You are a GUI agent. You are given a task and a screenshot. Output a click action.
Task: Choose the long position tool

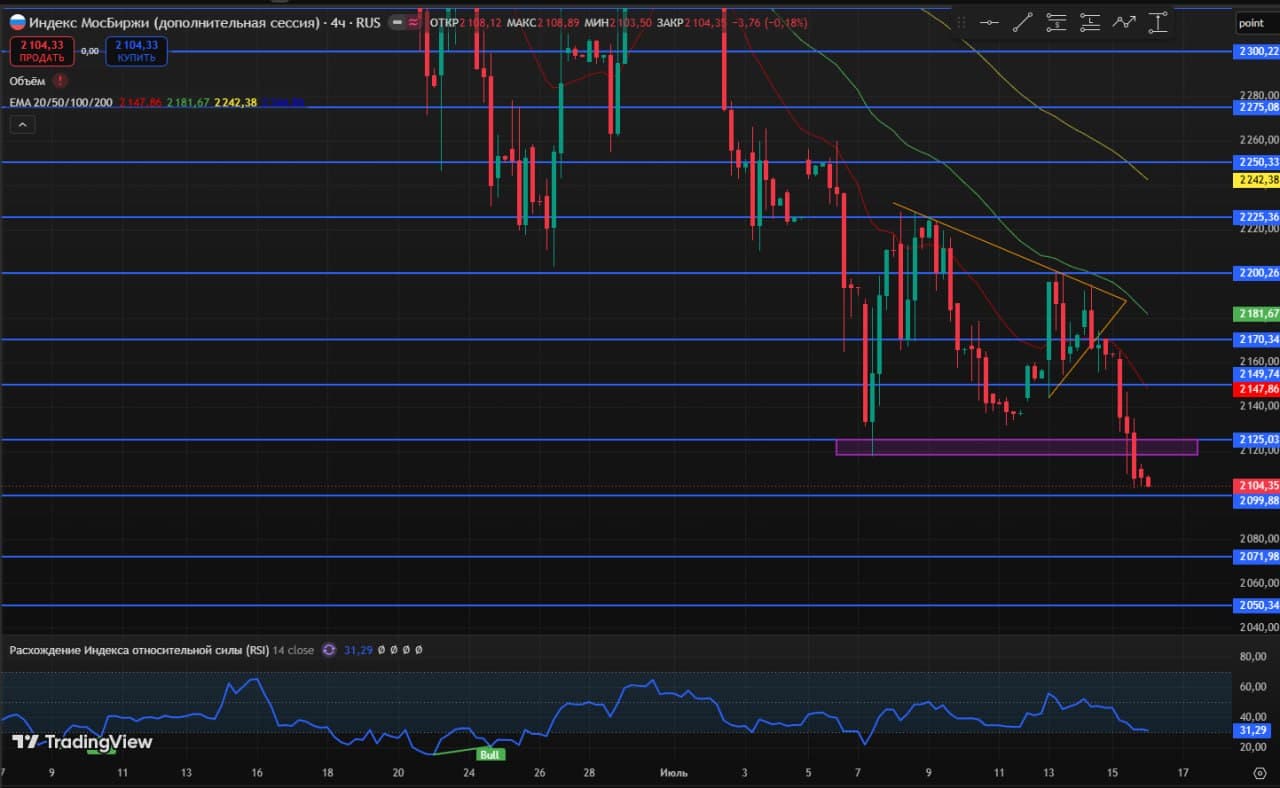pos(1090,22)
